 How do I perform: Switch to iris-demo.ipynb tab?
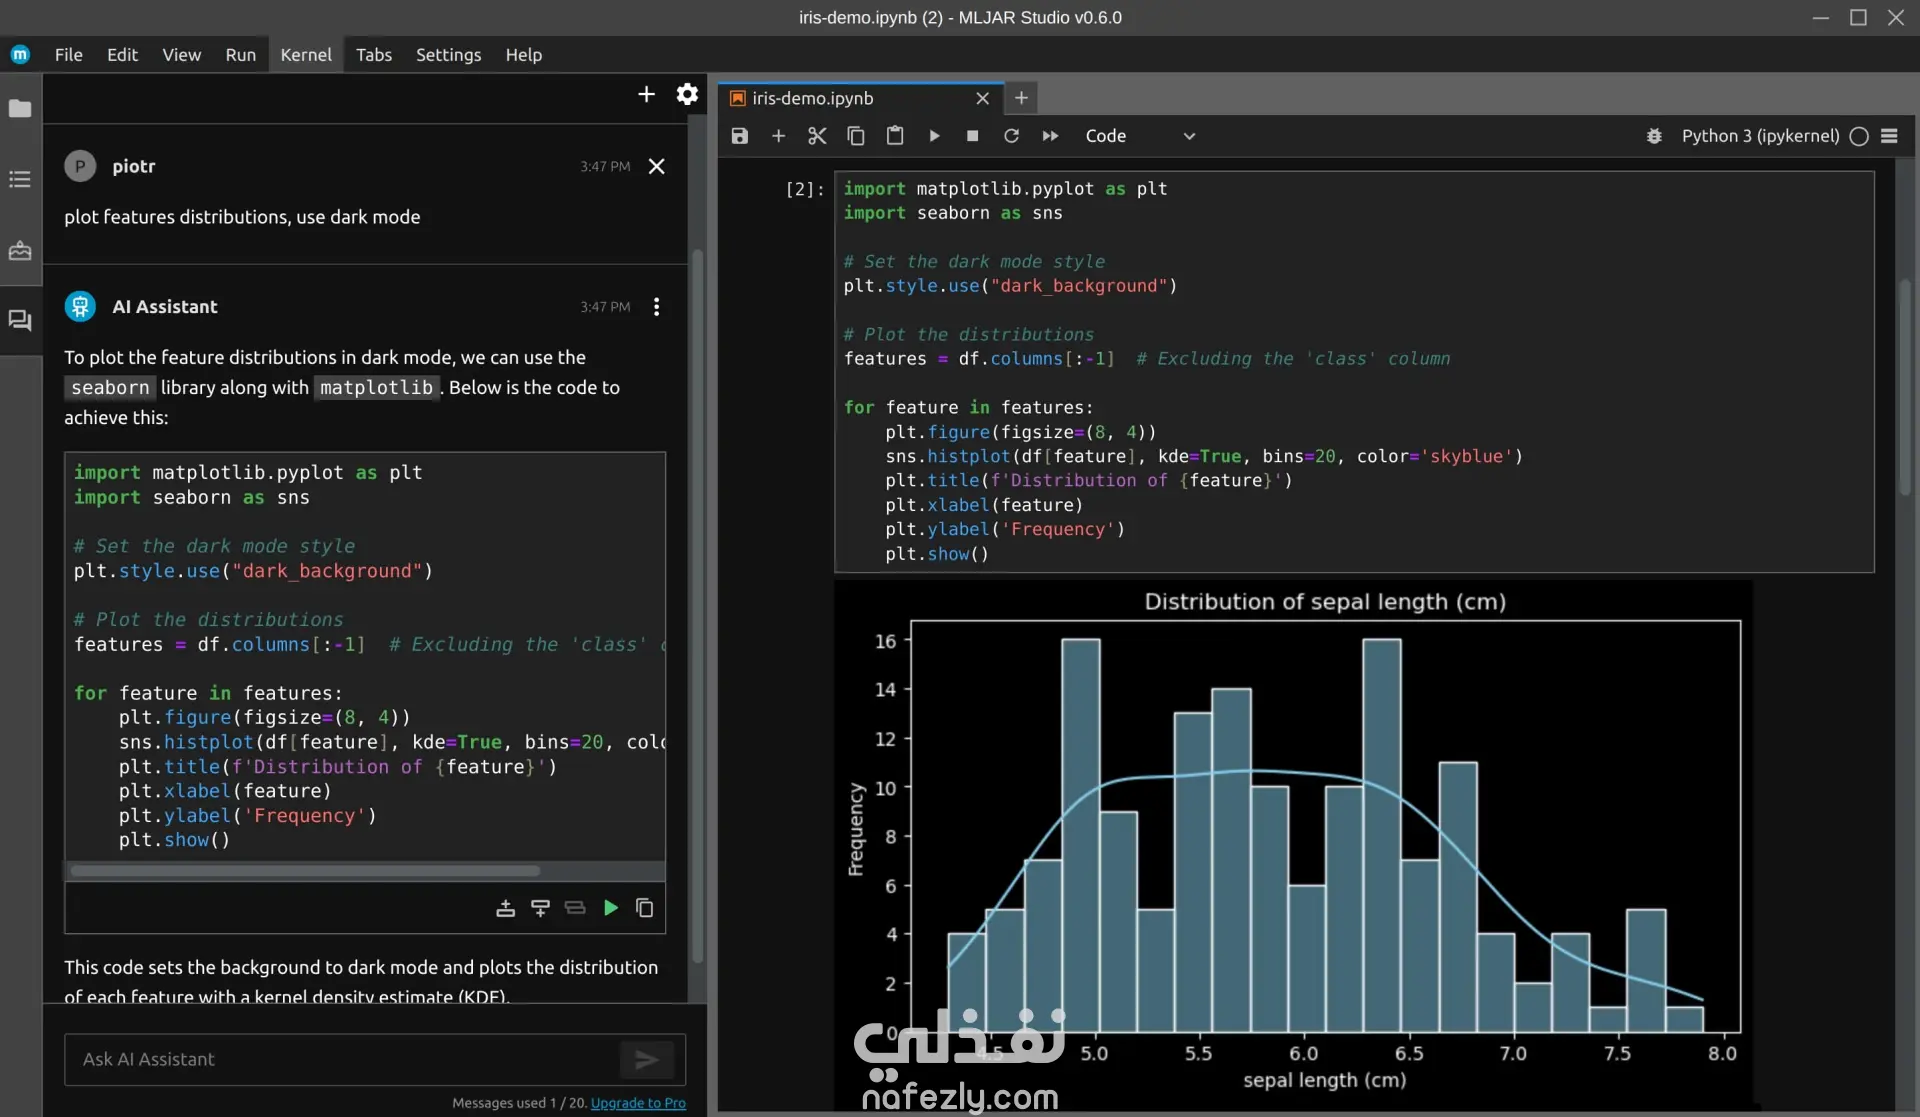[812, 98]
